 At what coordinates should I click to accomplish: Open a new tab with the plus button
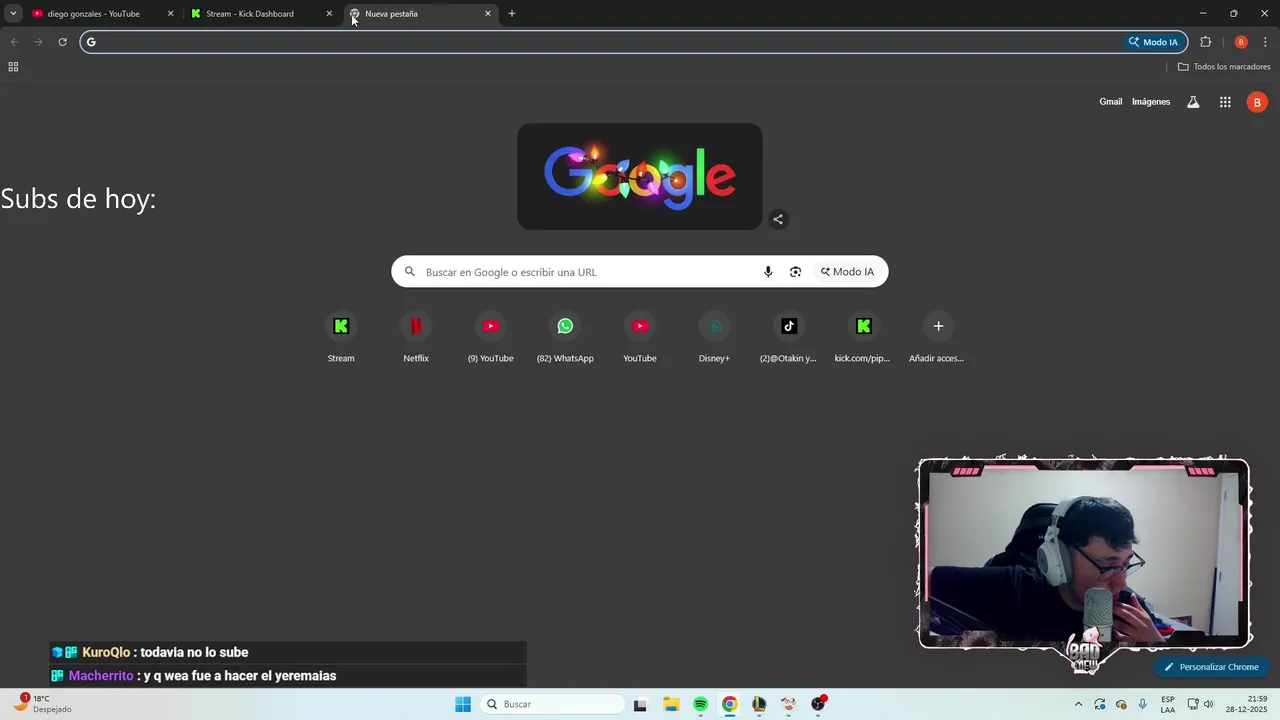[512, 14]
